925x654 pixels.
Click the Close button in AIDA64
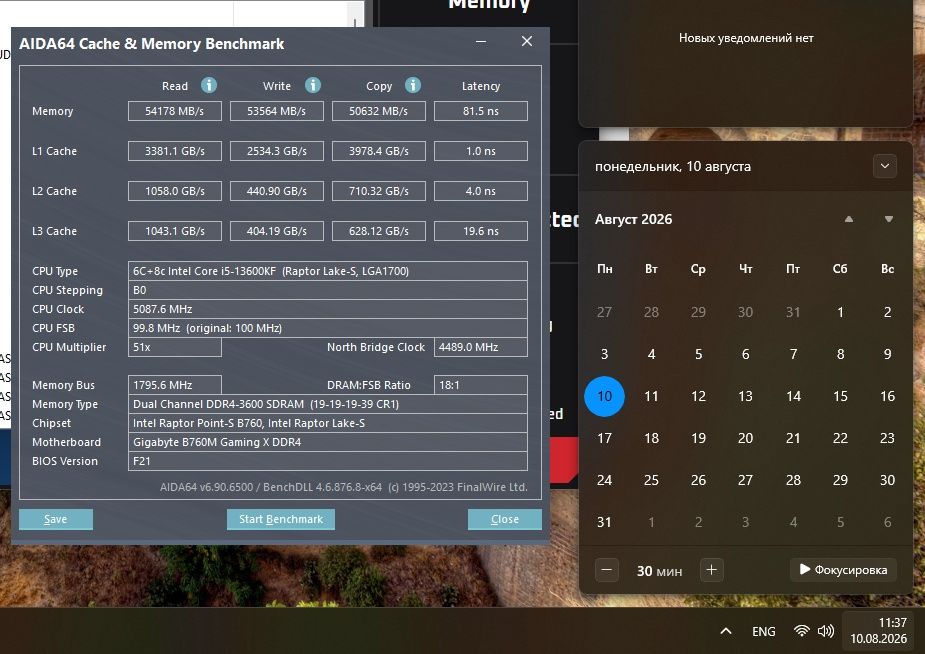505,519
